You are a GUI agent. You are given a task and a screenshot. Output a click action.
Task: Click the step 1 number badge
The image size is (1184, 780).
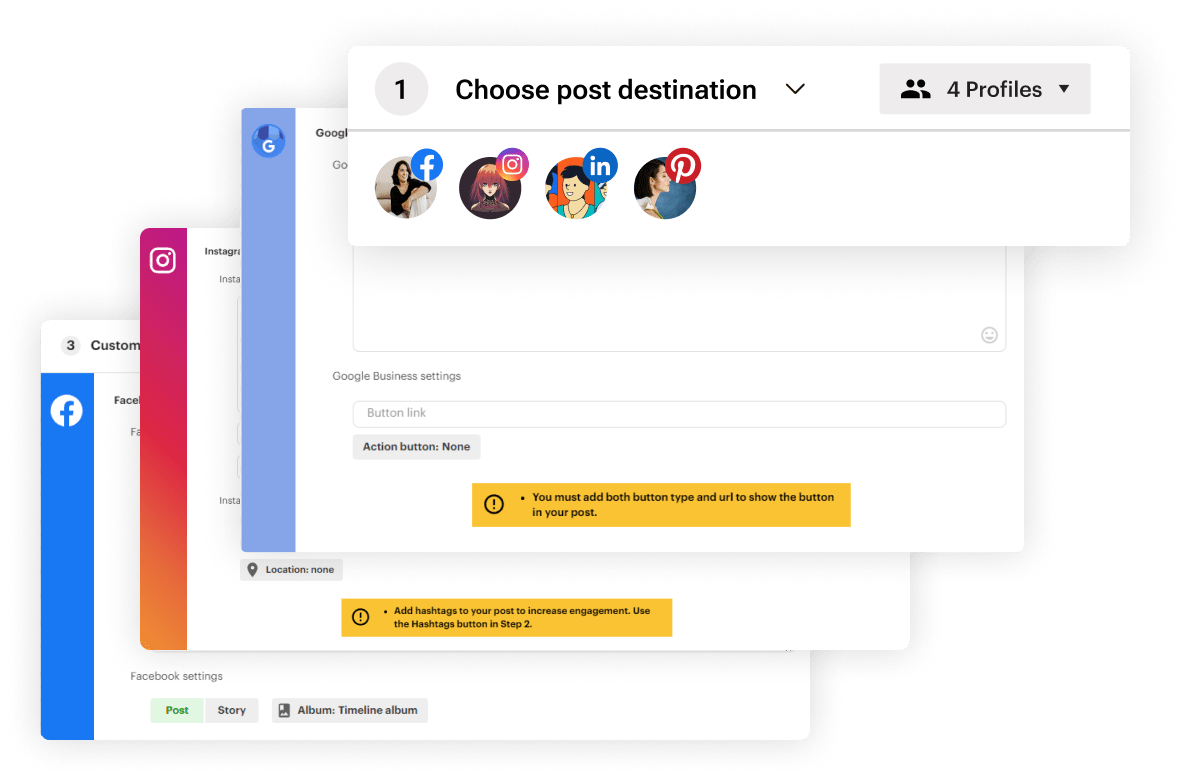(401, 89)
